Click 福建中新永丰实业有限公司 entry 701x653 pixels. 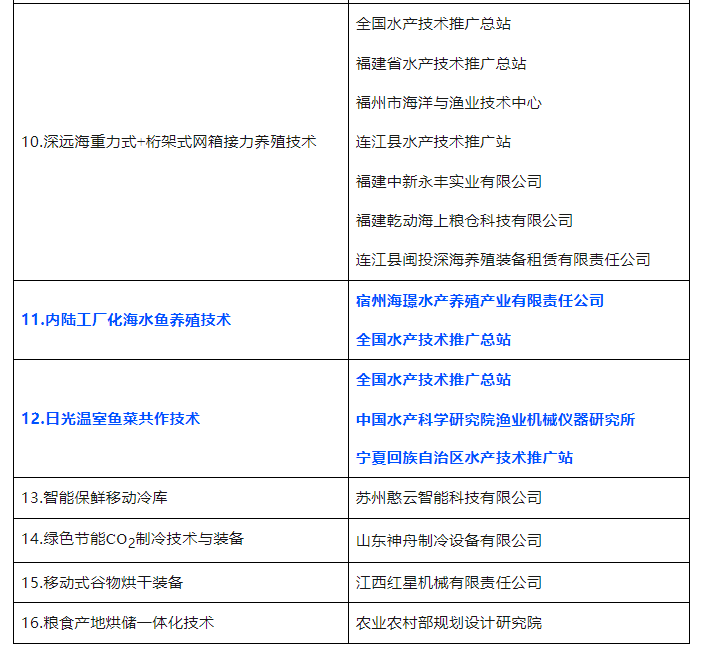[x=448, y=181]
